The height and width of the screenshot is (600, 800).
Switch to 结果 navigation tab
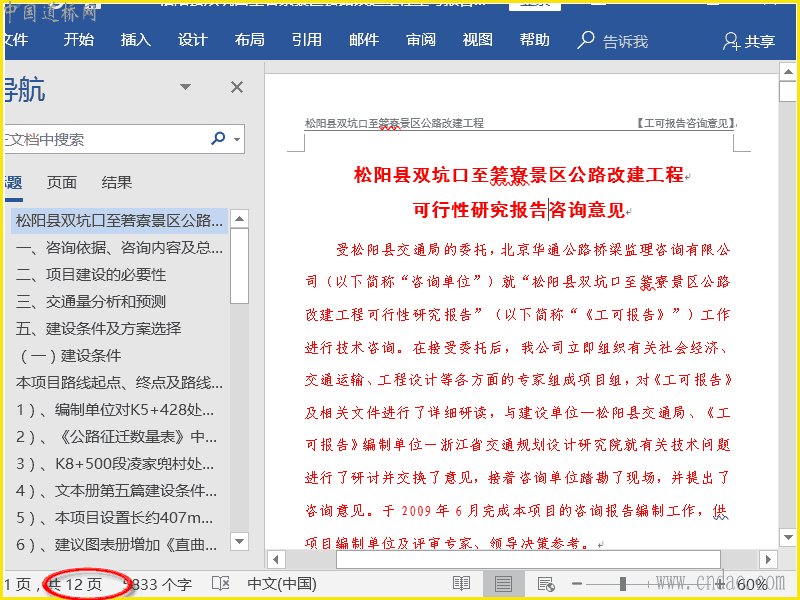click(x=116, y=183)
